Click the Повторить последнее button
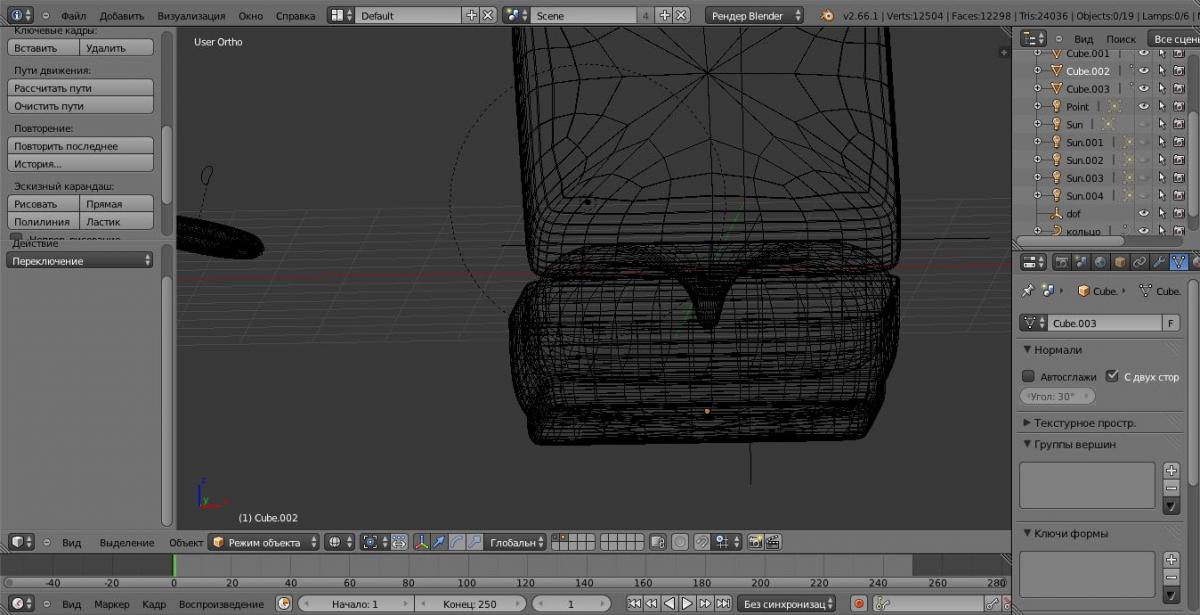This screenshot has height=615, width=1200. (x=81, y=146)
